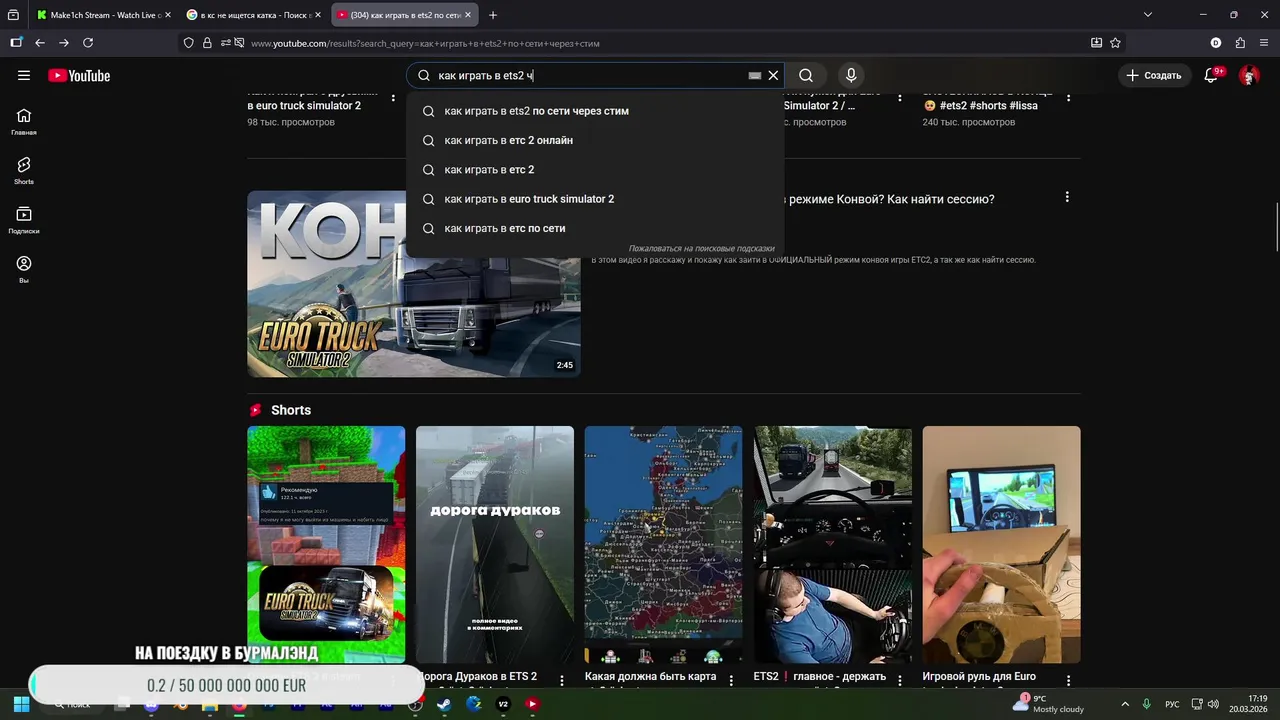Screen dimensions: 1280x720
Task: Switch the РУС input language
Action: click(x=1172, y=704)
